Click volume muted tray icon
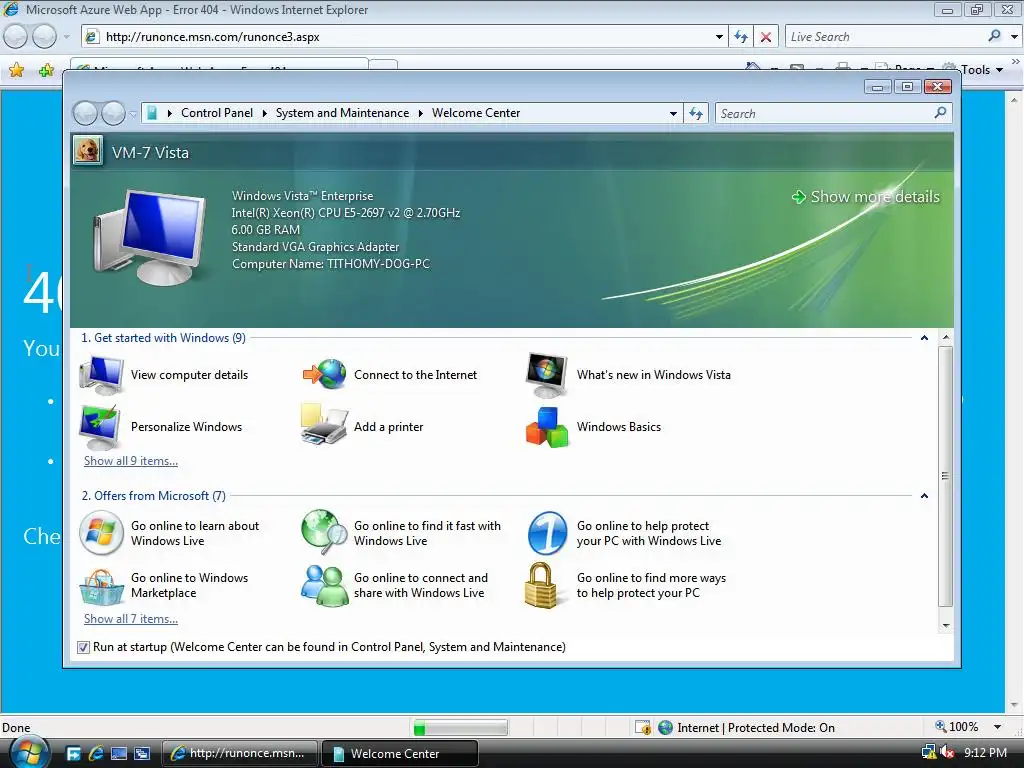This screenshot has width=1024, height=768. click(x=947, y=753)
